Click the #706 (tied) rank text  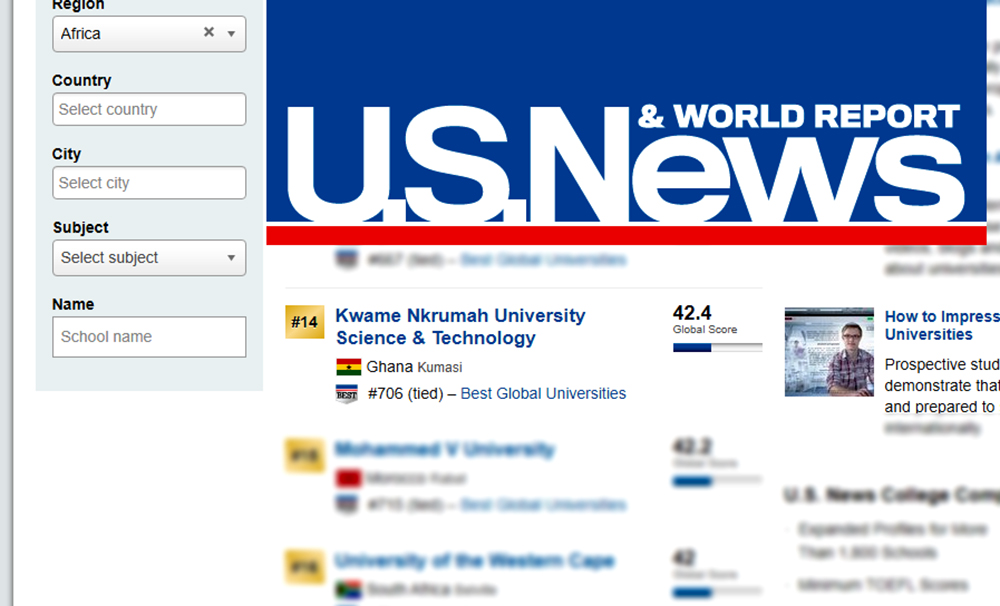coord(406,394)
